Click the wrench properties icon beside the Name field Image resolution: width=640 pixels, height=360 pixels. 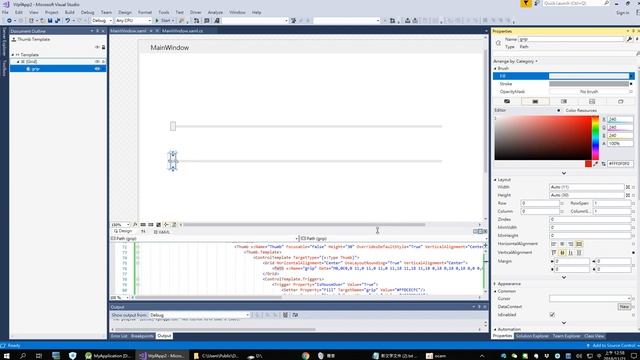629,39
